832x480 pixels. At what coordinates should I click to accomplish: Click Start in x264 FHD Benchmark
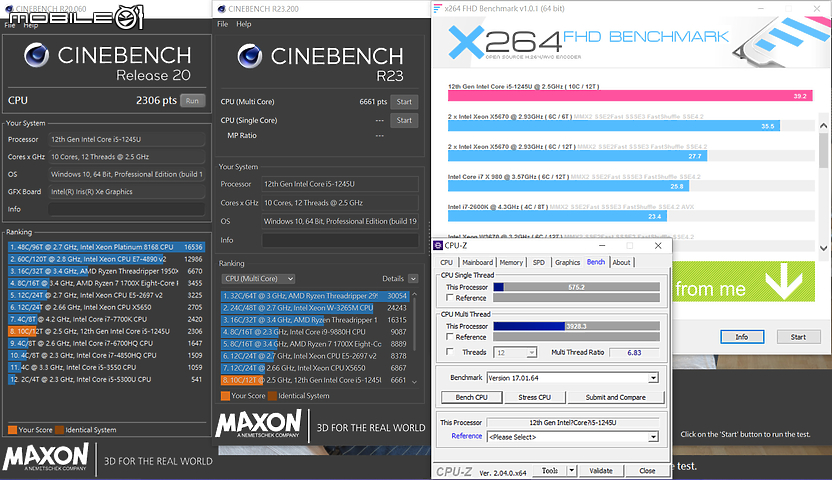tap(798, 337)
